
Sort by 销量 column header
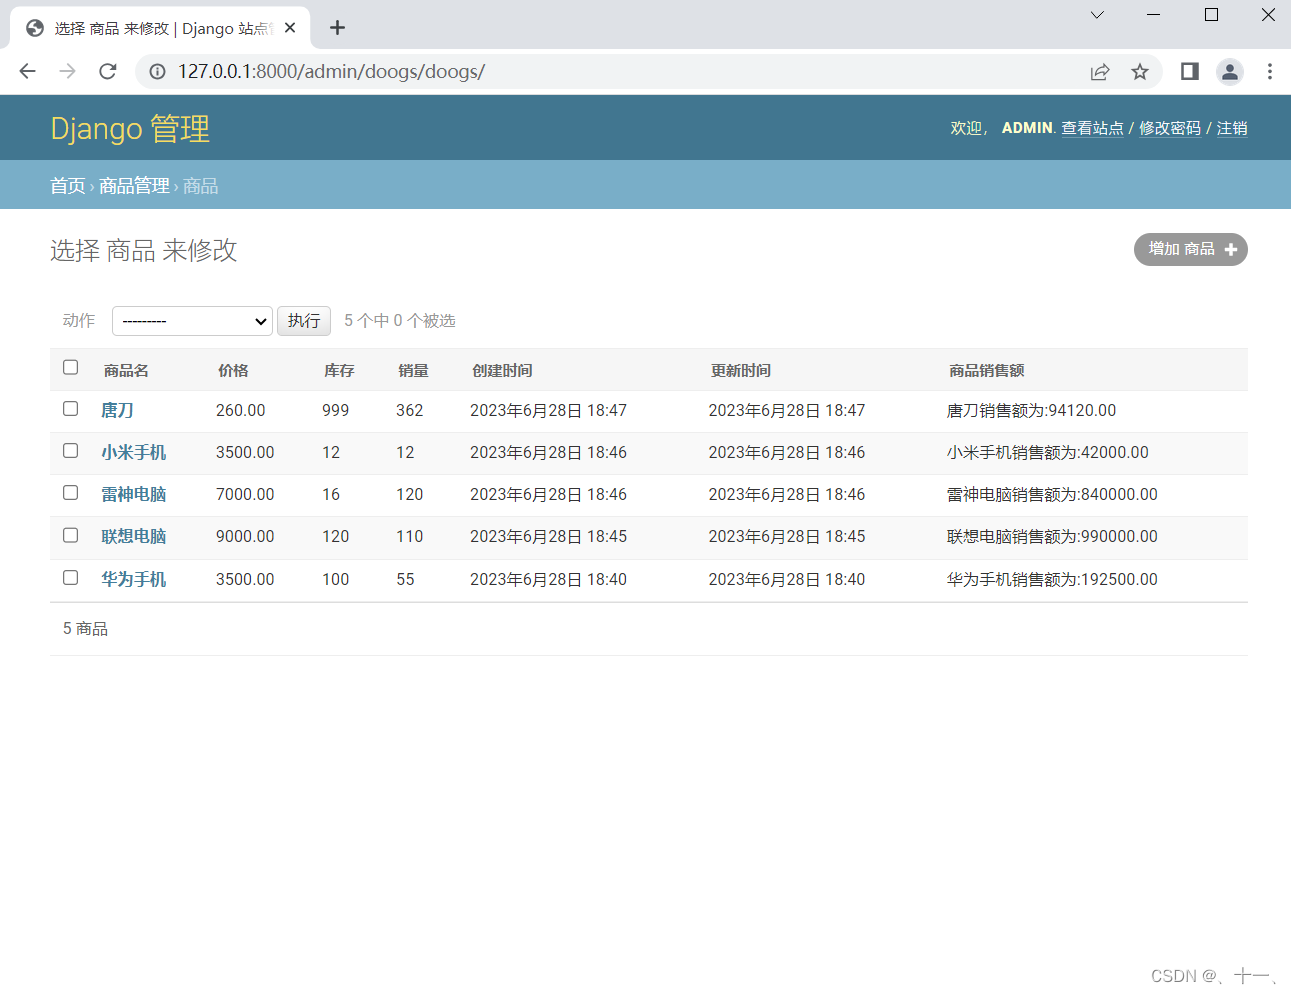tap(413, 370)
